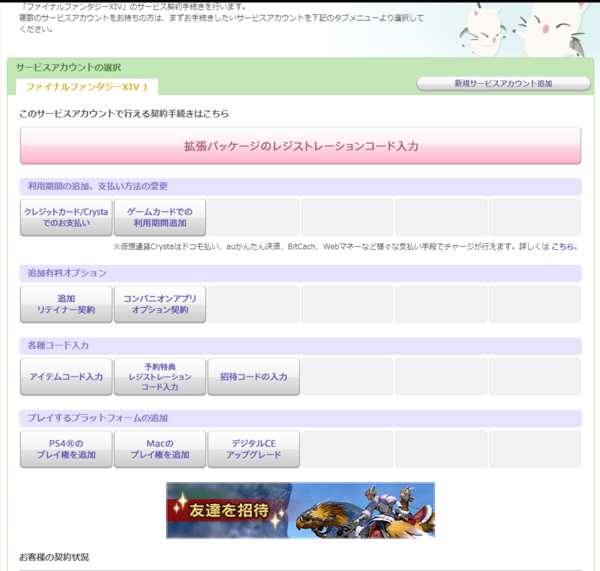The width and height of the screenshot is (600, 571).
Task: Choose クレジットカード/Crysta でのお支払い
Action: pyautogui.click(x=66, y=217)
